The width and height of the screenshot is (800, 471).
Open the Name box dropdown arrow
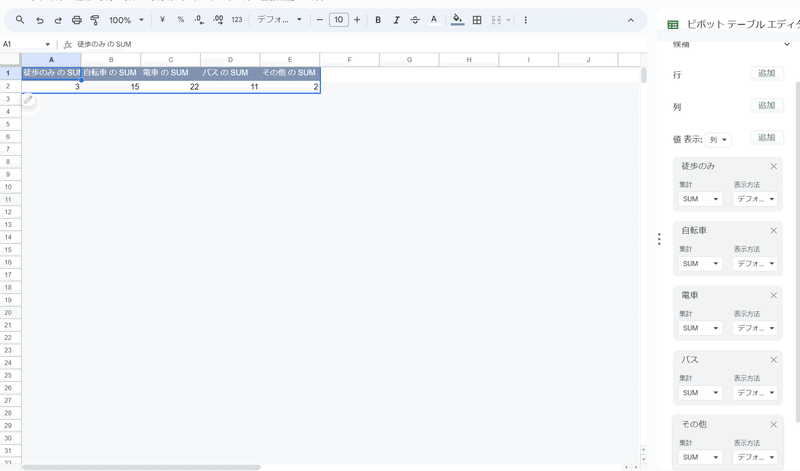tap(47, 44)
